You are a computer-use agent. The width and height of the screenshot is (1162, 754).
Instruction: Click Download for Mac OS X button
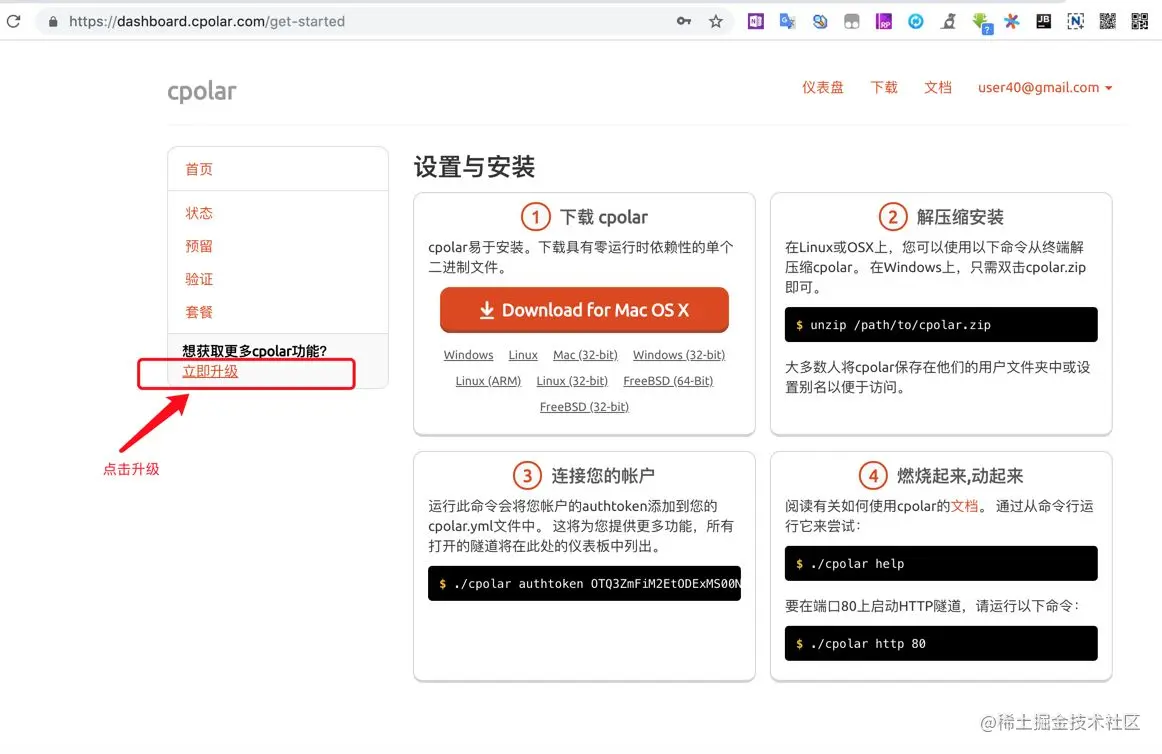tap(584, 310)
